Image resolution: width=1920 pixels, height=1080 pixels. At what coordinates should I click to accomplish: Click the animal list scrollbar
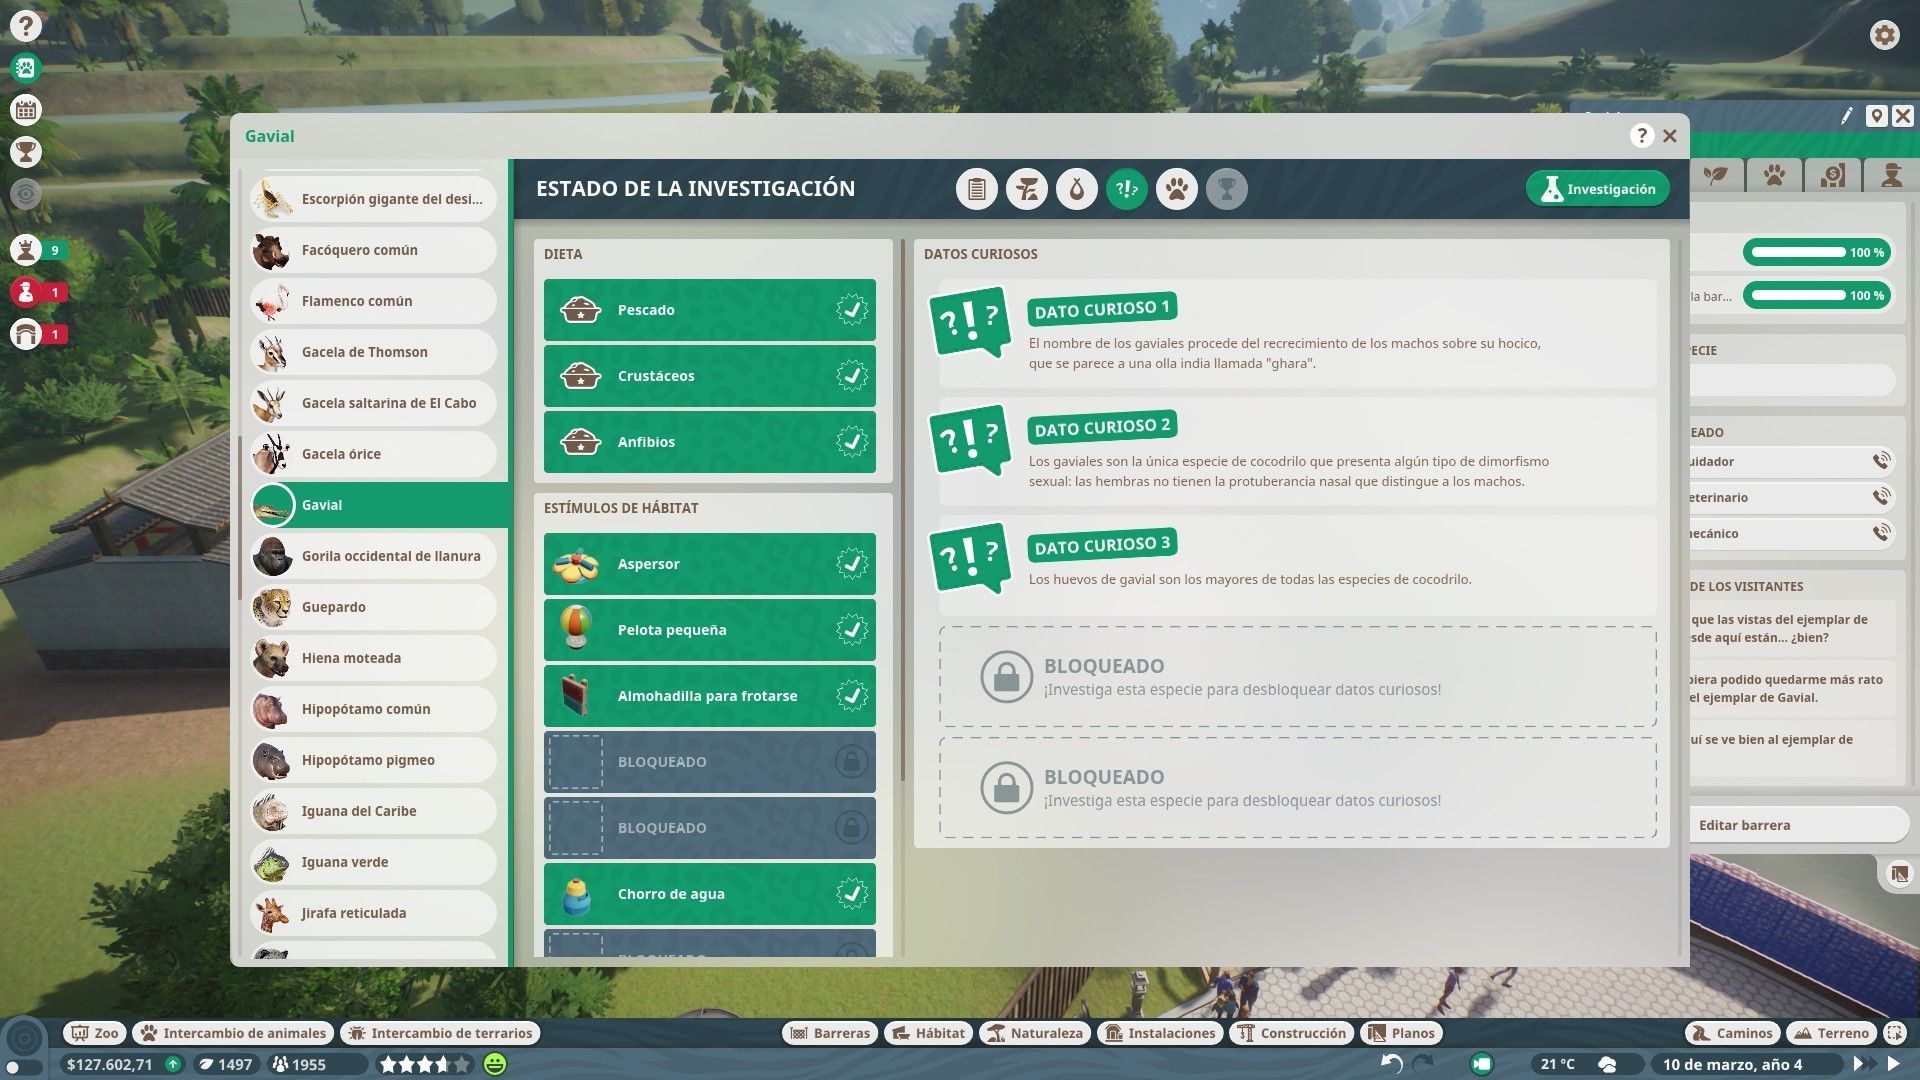point(240,520)
